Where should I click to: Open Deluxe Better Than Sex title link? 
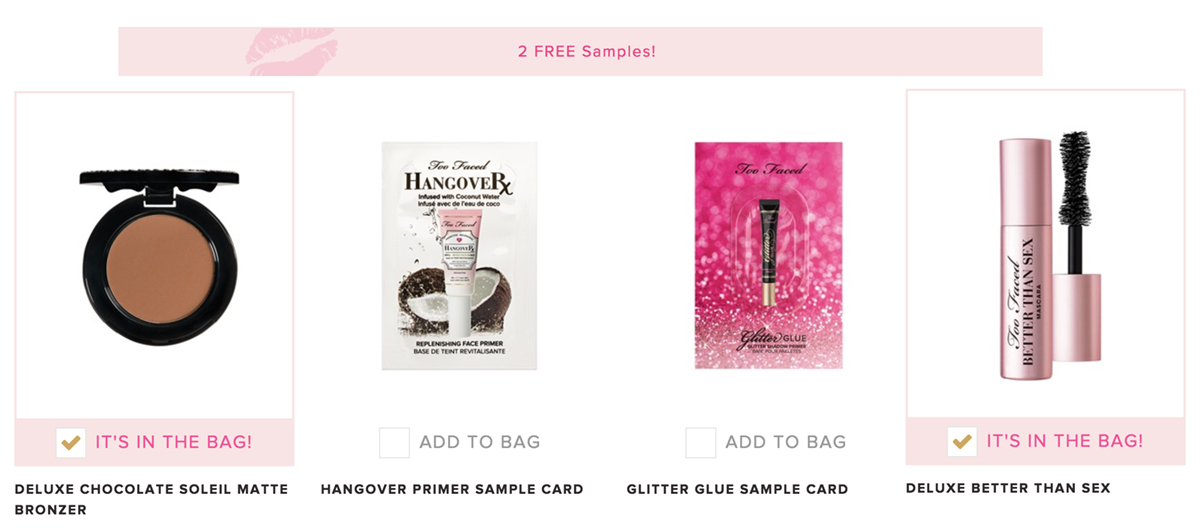tap(1008, 488)
